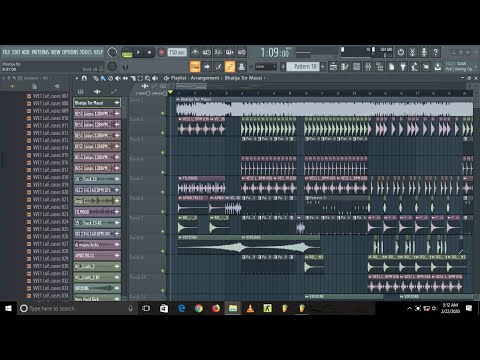480x360 pixels.
Task: Open the EDIT menu
Action: point(16,52)
